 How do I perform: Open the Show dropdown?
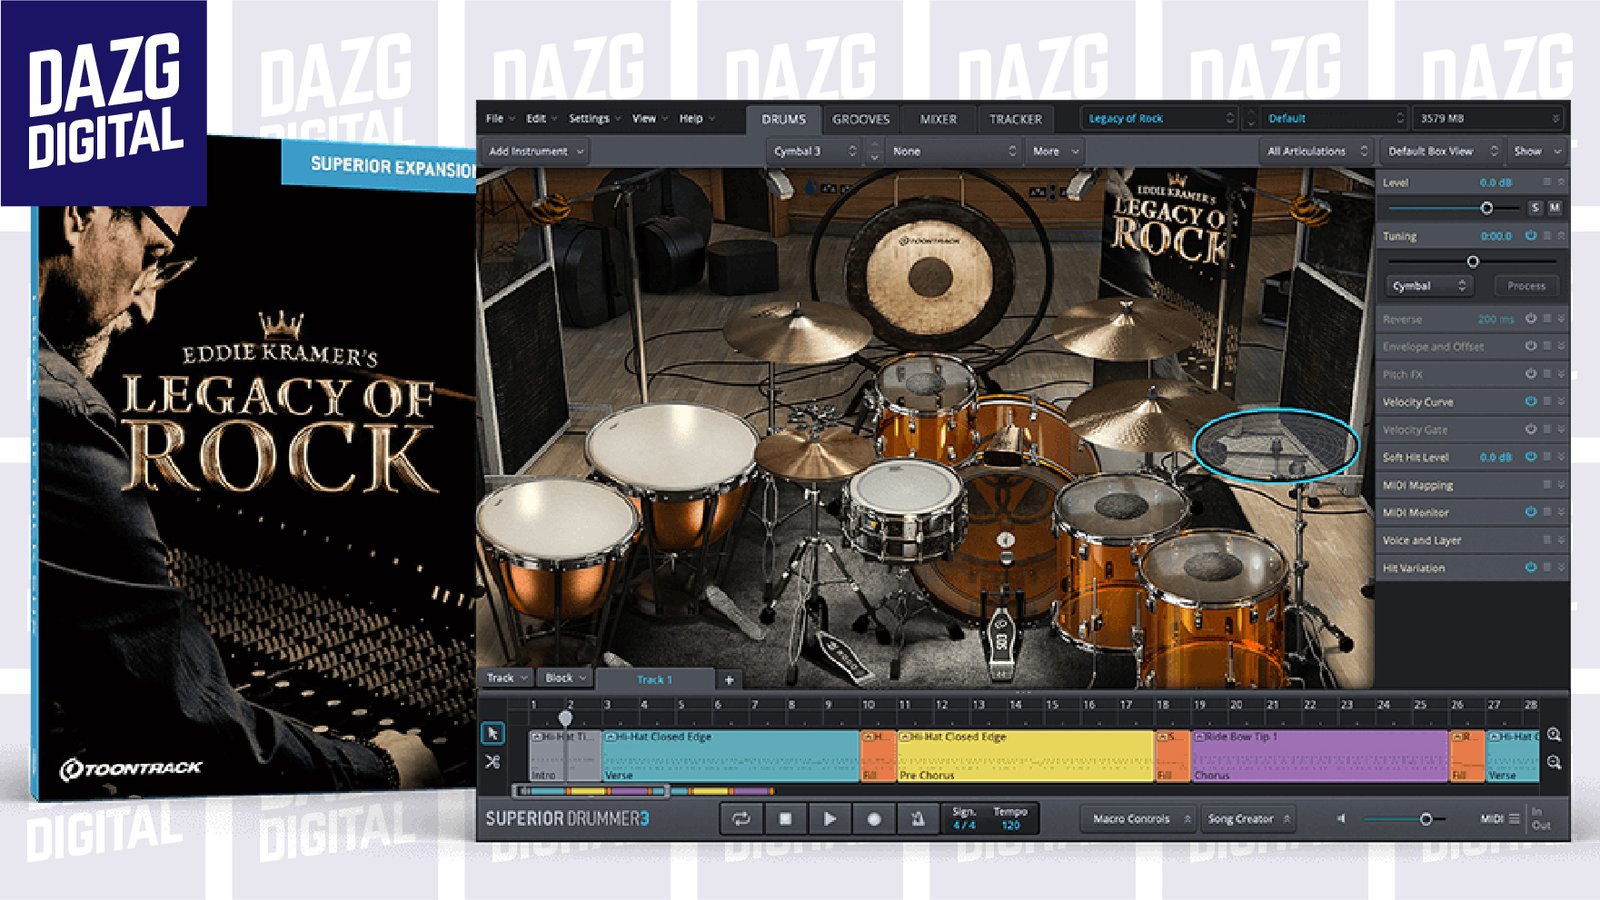tap(1536, 151)
